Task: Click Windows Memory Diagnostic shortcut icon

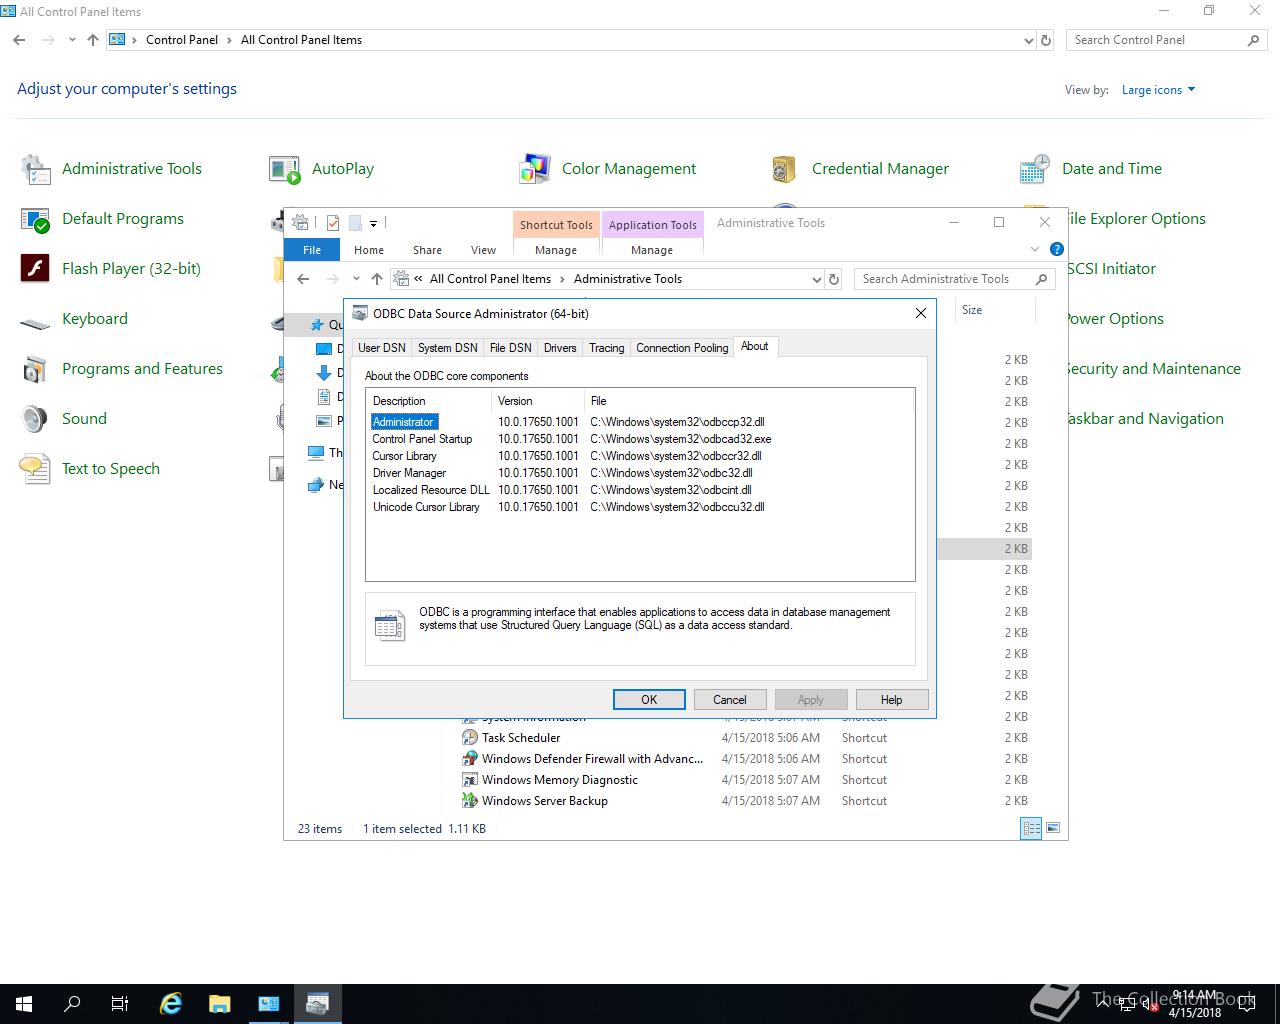Action: tap(470, 780)
